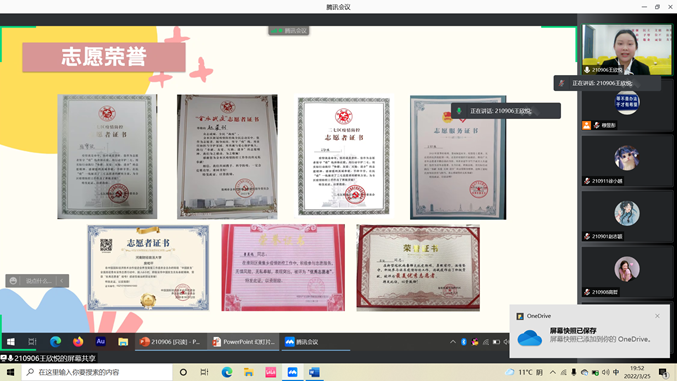Toggle the Chinese IME language indicator
The width and height of the screenshot is (677, 381).
pyautogui.click(x=616, y=372)
